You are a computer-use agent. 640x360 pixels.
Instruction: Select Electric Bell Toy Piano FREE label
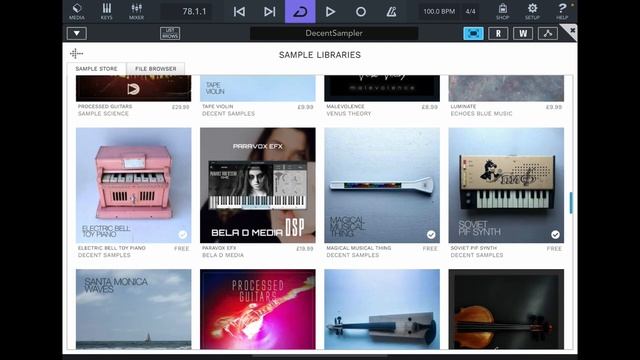click(x=182, y=248)
